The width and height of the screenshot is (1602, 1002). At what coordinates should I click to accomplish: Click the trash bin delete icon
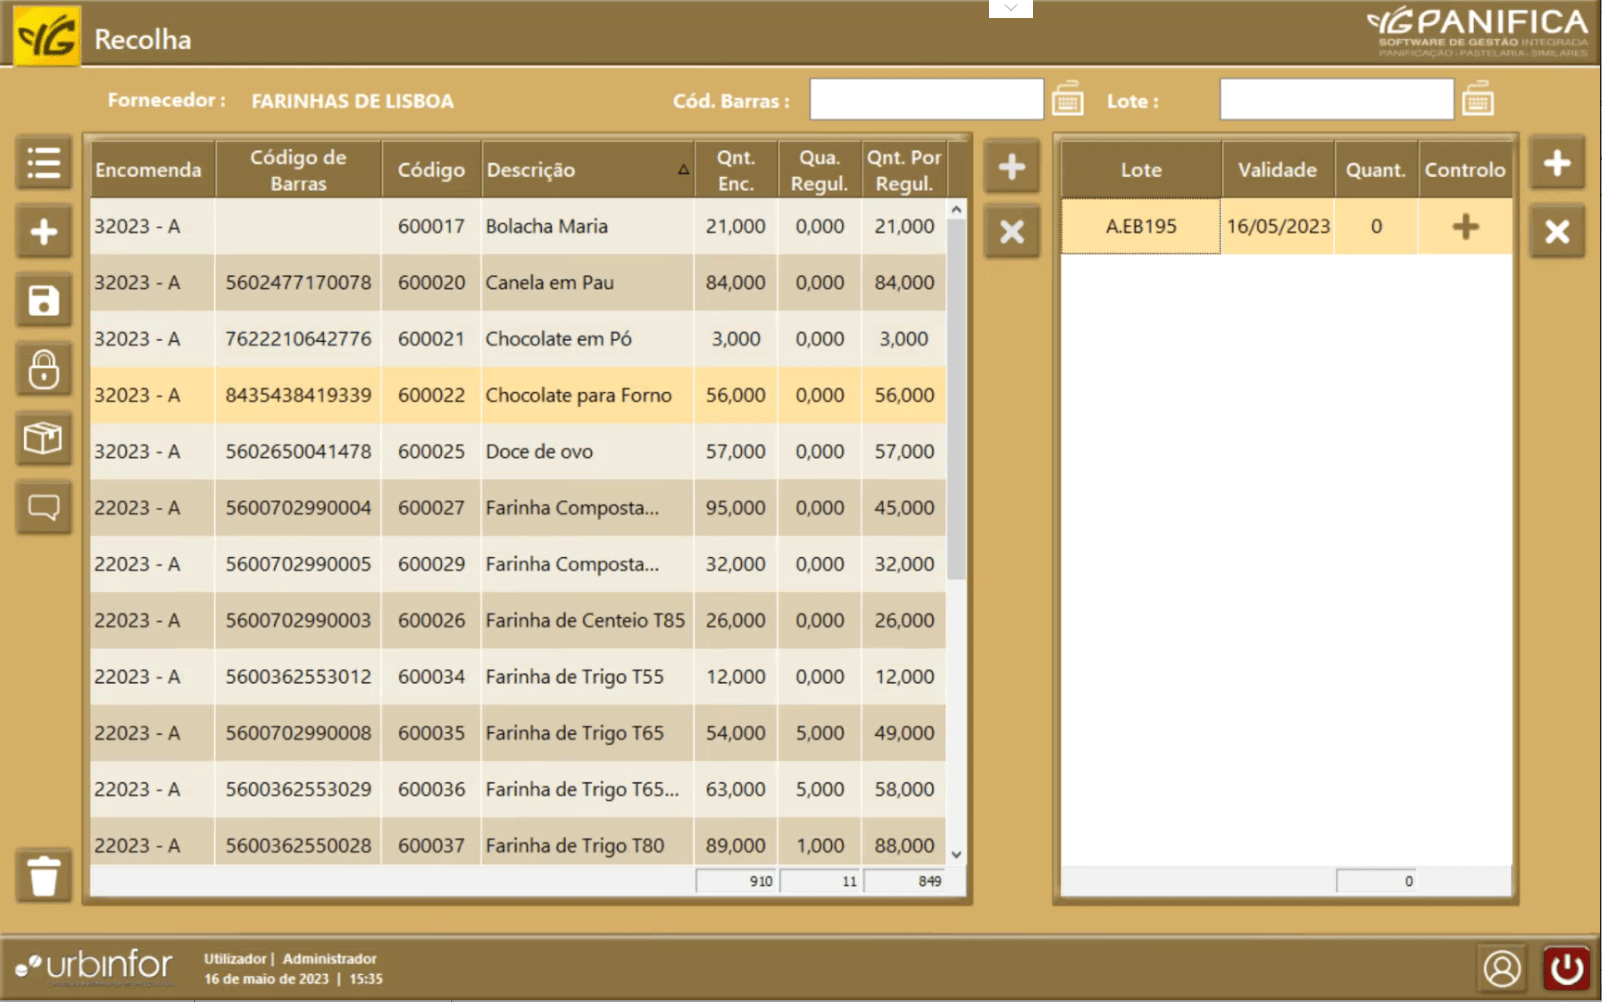[x=43, y=876]
